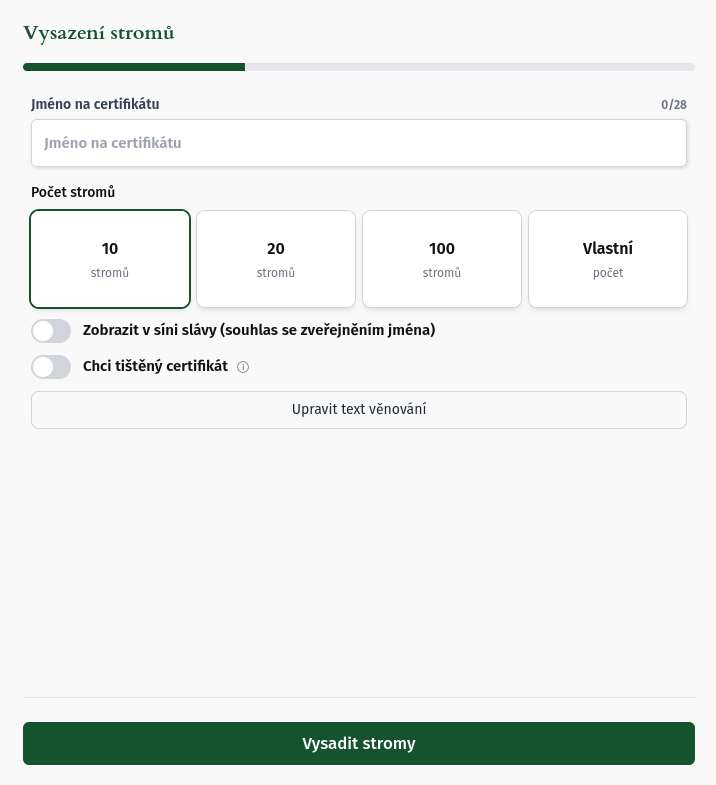
Task: Enable the hall of fame display toggle
Action: pos(51,331)
